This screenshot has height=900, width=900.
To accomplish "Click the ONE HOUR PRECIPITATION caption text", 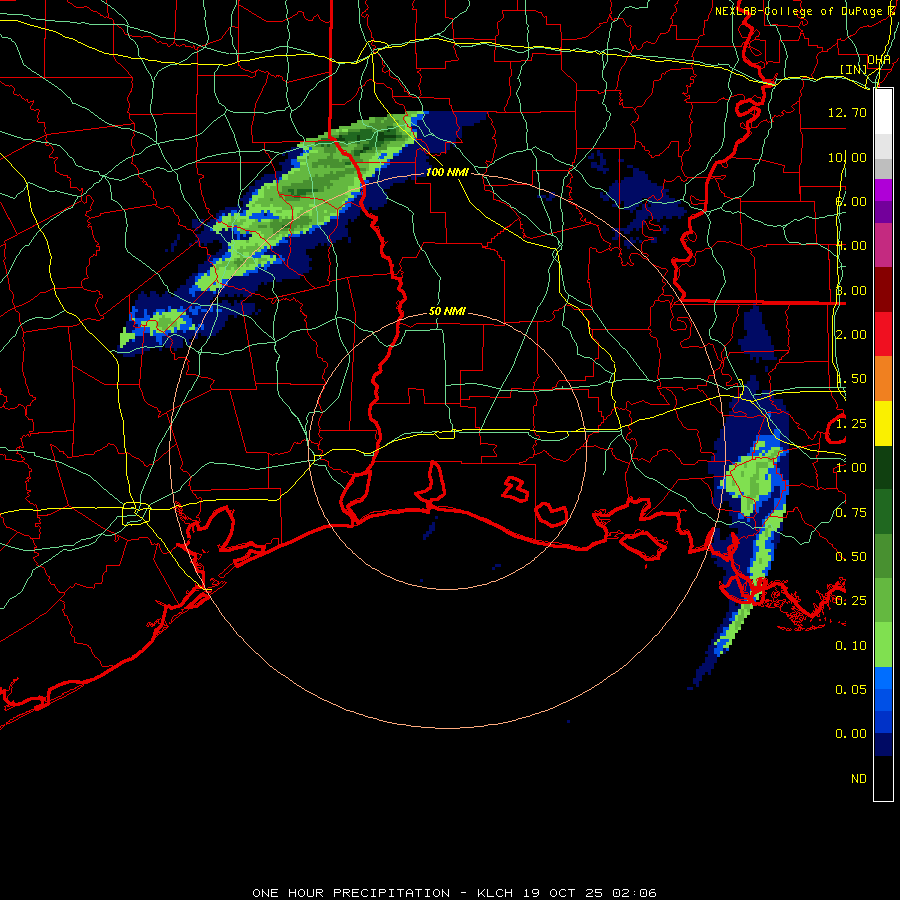I will click(351, 893).
